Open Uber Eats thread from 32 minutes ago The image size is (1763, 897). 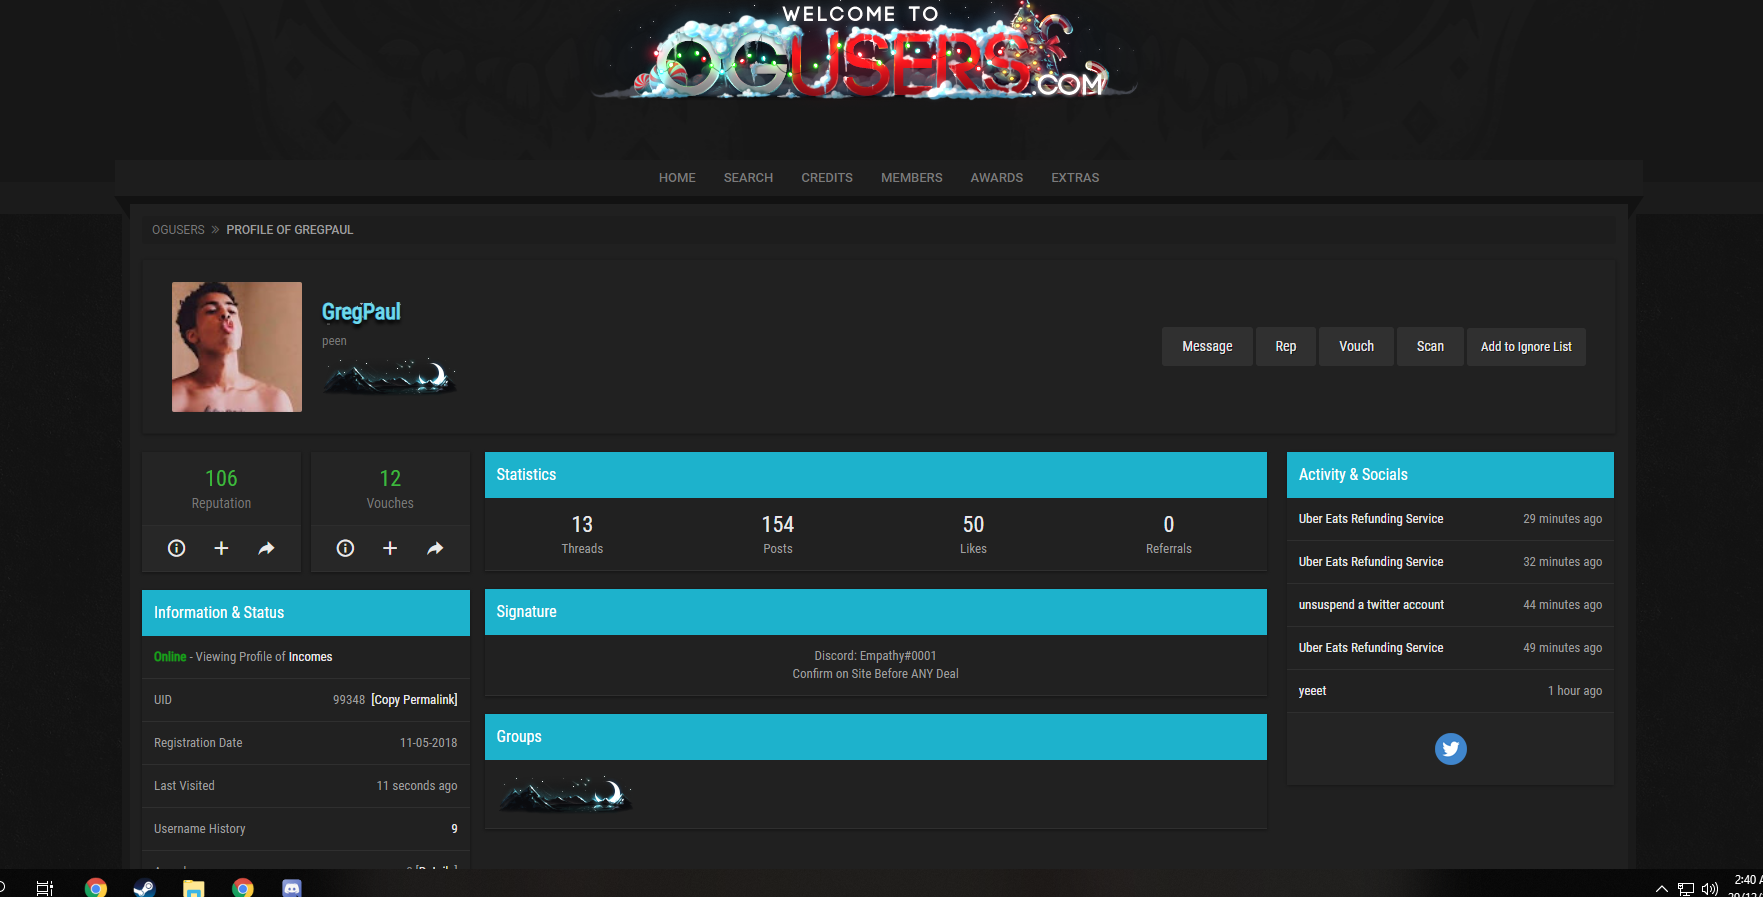point(1371,562)
